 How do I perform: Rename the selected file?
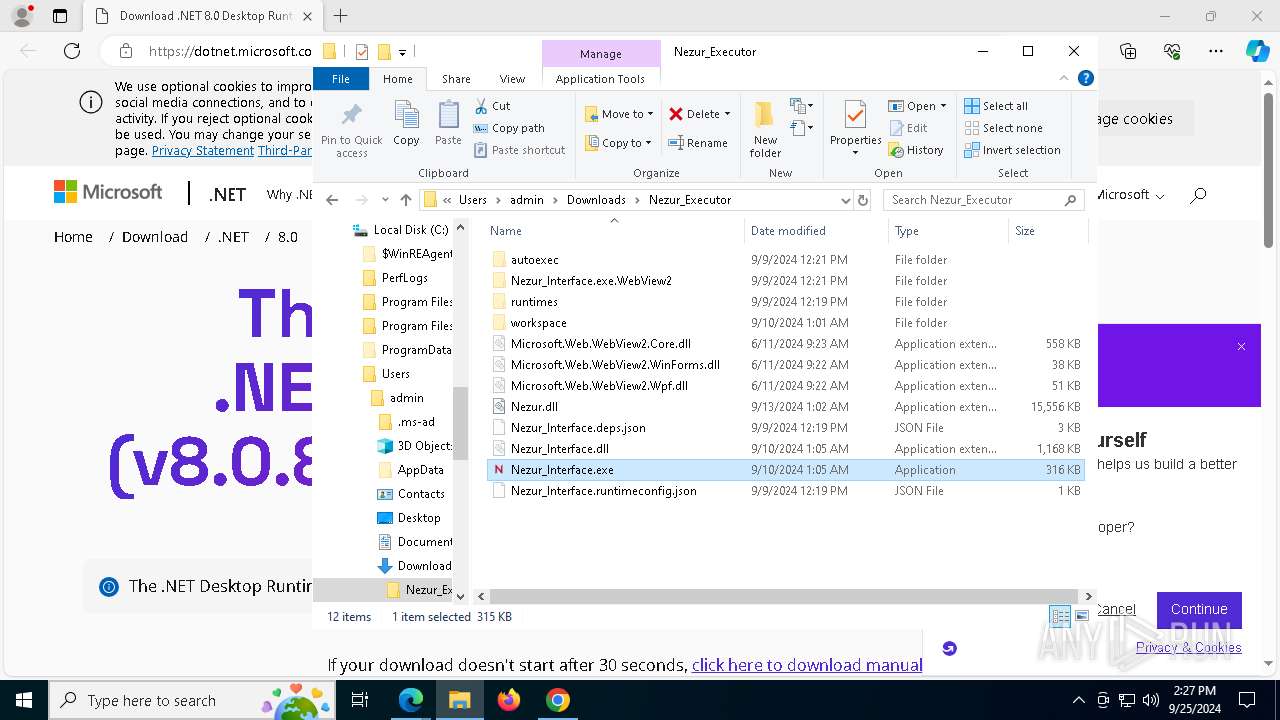click(x=698, y=143)
